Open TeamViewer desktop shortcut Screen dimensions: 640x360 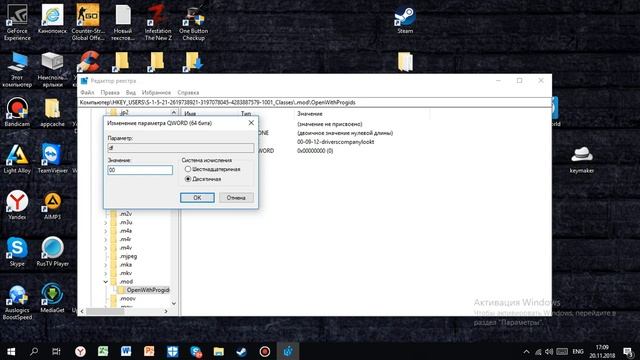(x=52, y=158)
